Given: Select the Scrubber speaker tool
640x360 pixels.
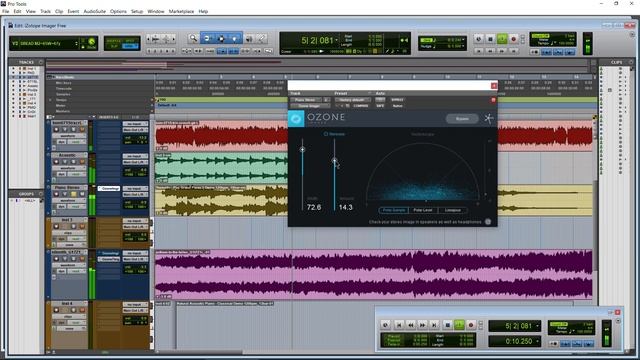Looking at the screenshot, I should point(249,38).
